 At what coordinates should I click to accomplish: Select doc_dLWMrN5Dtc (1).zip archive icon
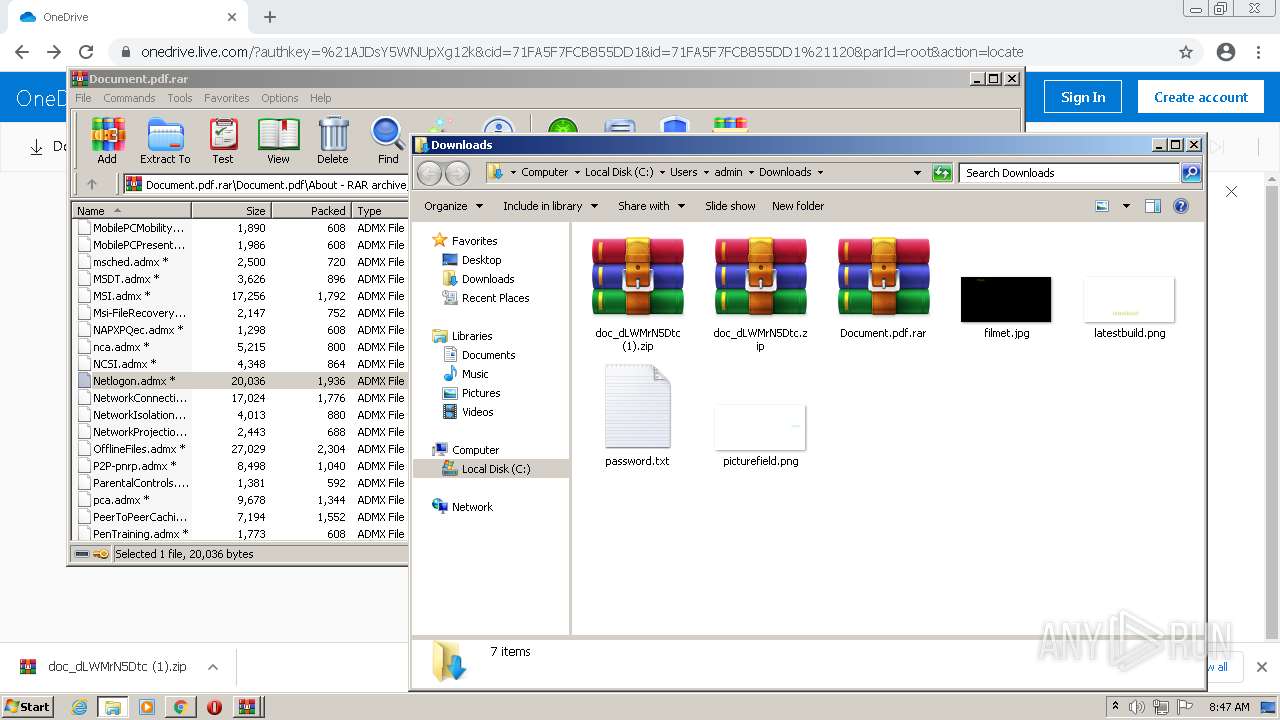click(637, 277)
